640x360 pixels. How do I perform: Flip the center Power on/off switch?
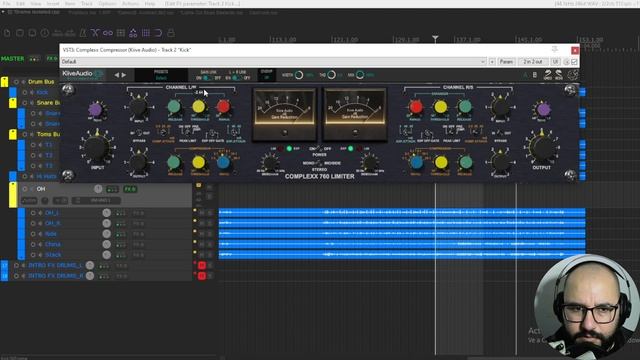(319, 149)
